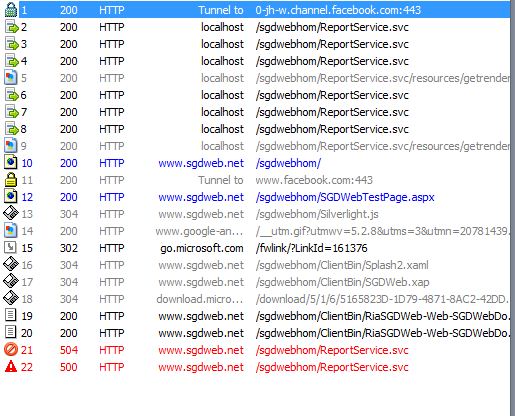
Task: Click the green arrow icon of session 4
Action: tap(11, 61)
